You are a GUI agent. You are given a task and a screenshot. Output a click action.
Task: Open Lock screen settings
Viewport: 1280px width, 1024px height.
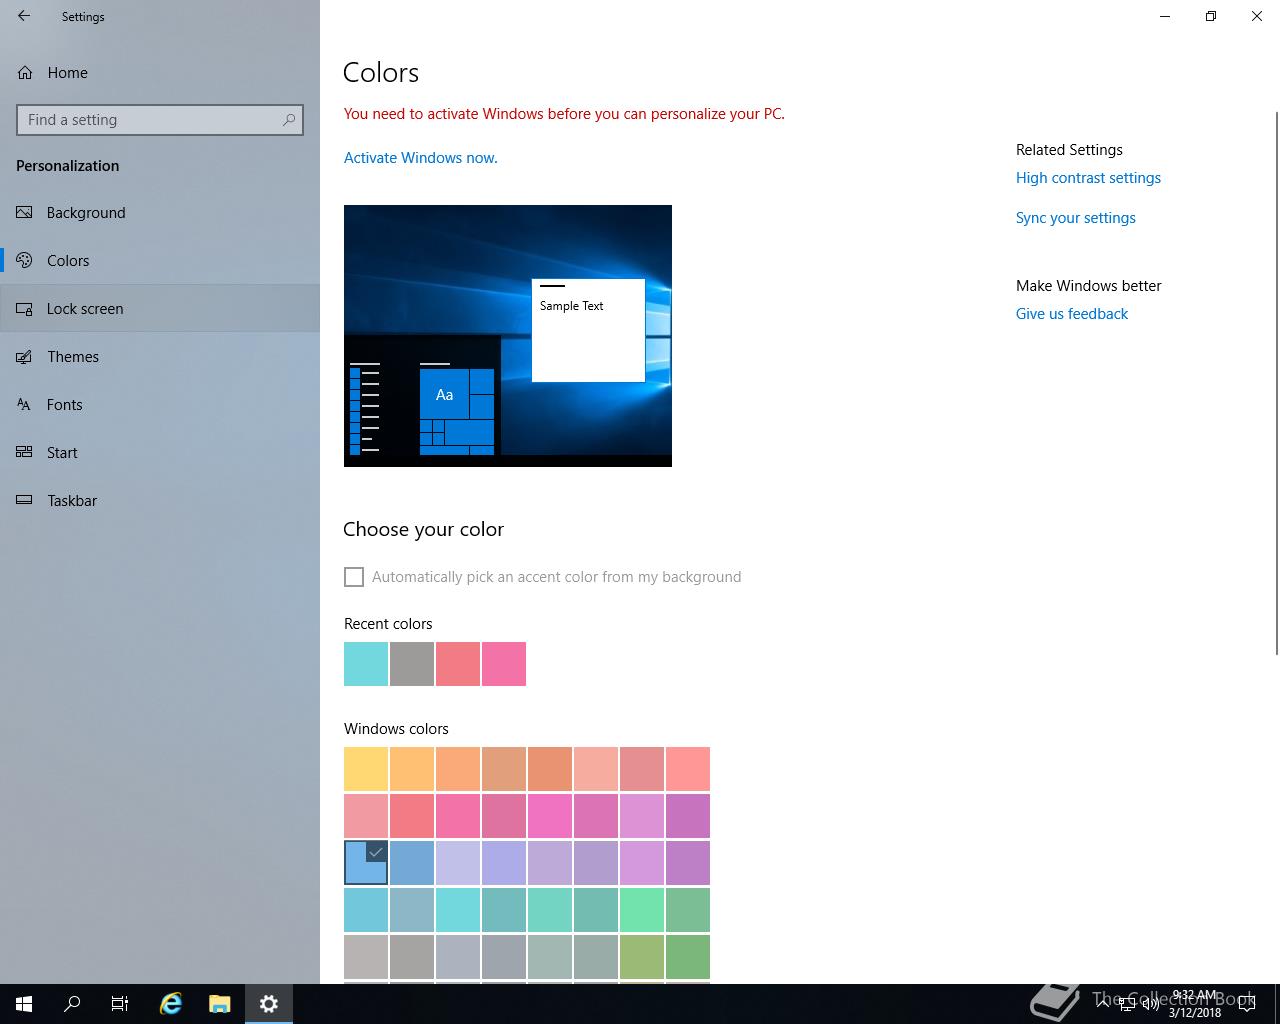tap(160, 309)
